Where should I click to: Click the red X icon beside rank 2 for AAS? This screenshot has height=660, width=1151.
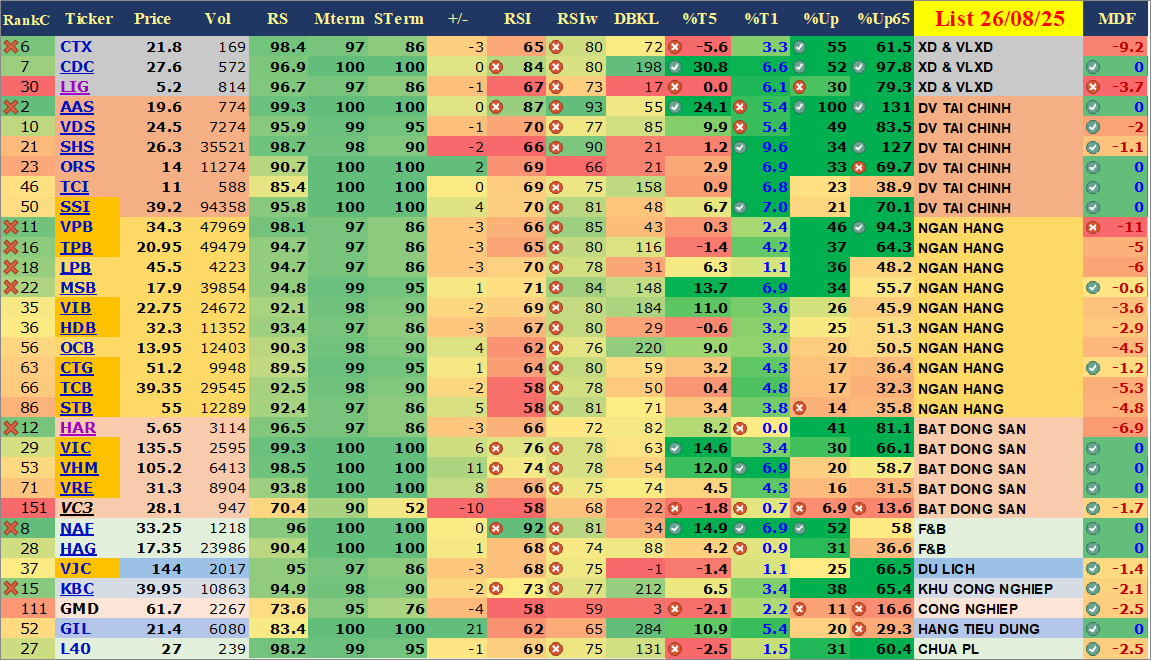(x=10, y=107)
